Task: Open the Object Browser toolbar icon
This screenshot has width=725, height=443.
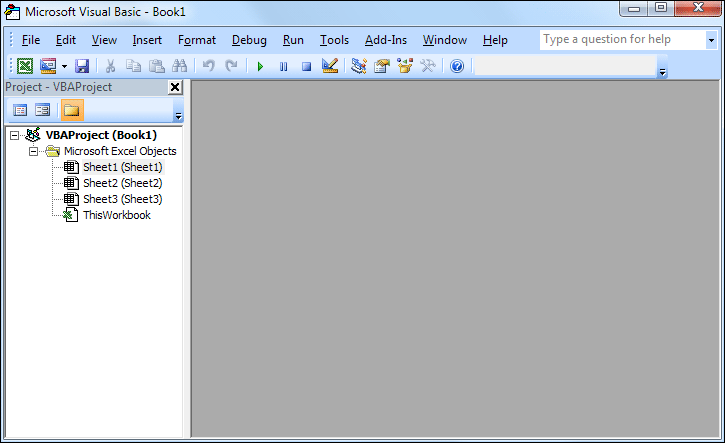Action: 405,66
